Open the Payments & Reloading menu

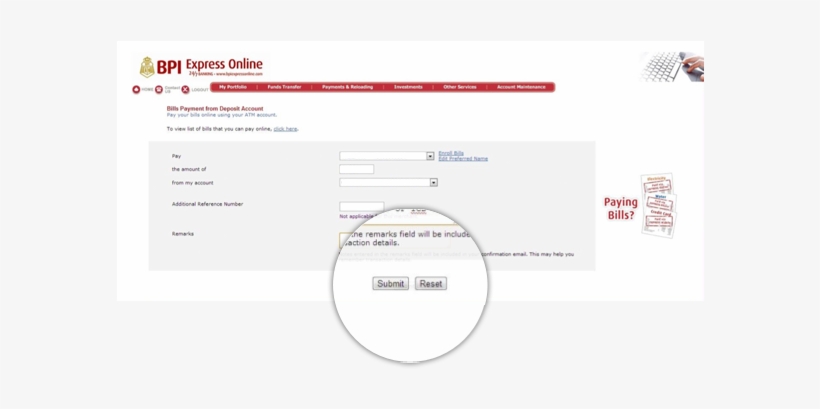click(x=347, y=87)
